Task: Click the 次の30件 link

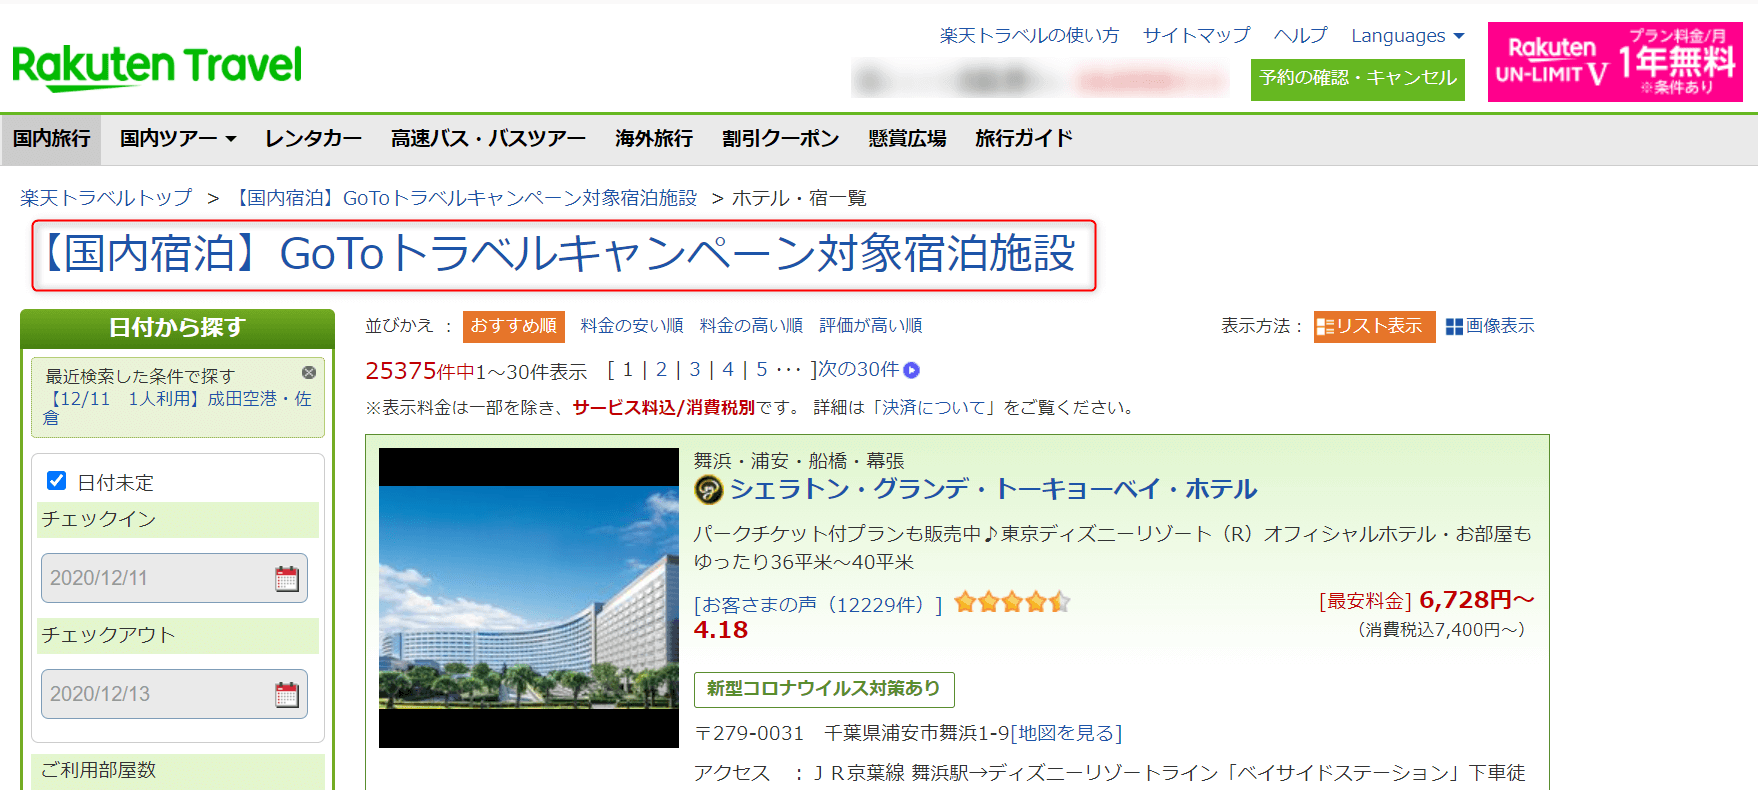Action: pyautogui.click(x=858, y=370)
